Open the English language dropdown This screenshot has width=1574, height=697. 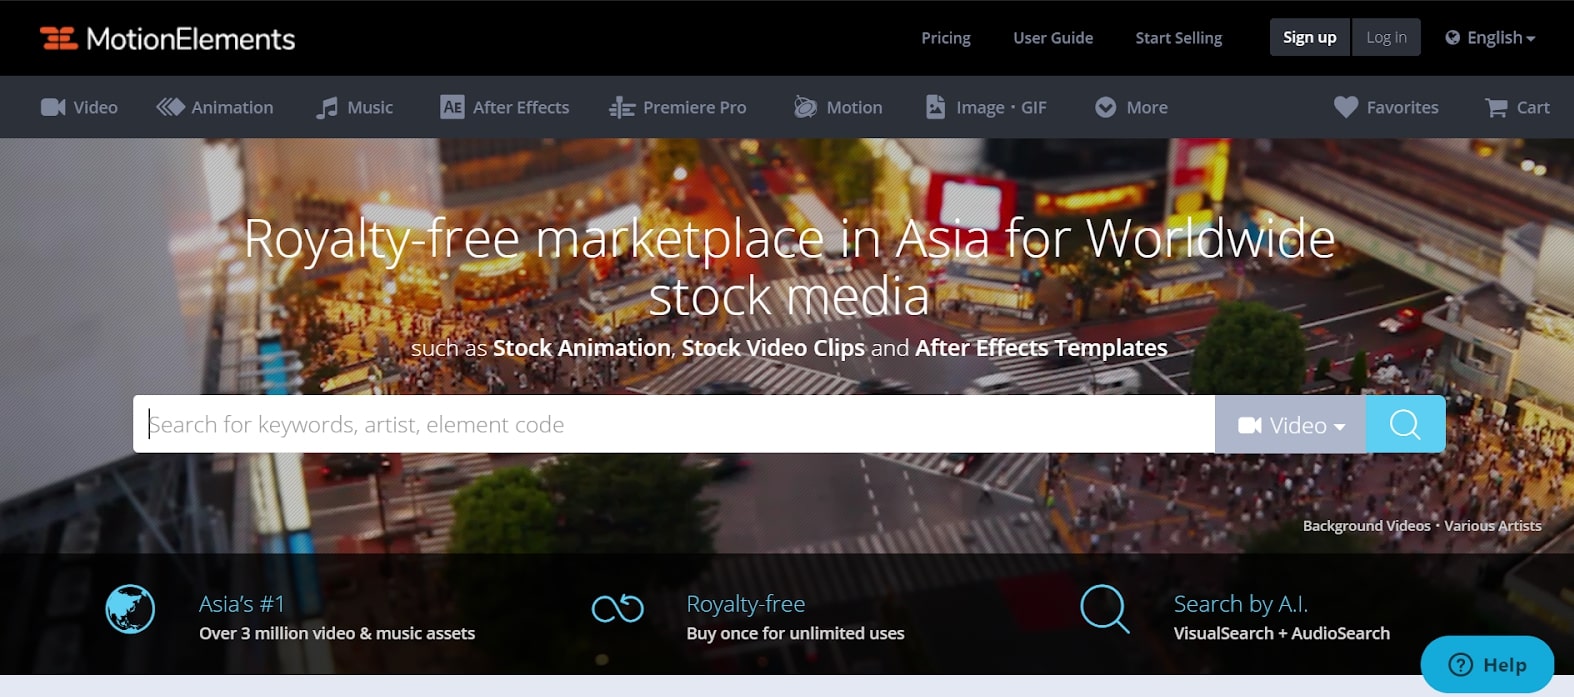[x=1490, y=38]
